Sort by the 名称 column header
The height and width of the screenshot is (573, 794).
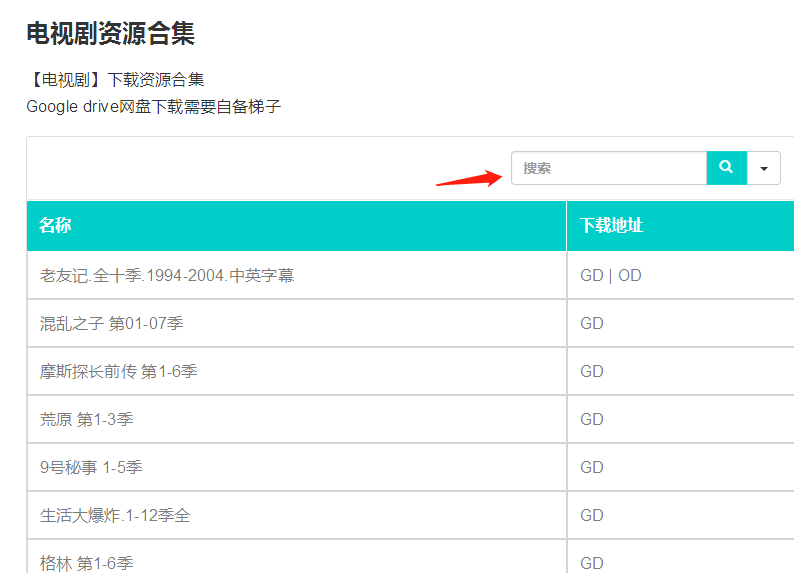[x=55, y=225]
